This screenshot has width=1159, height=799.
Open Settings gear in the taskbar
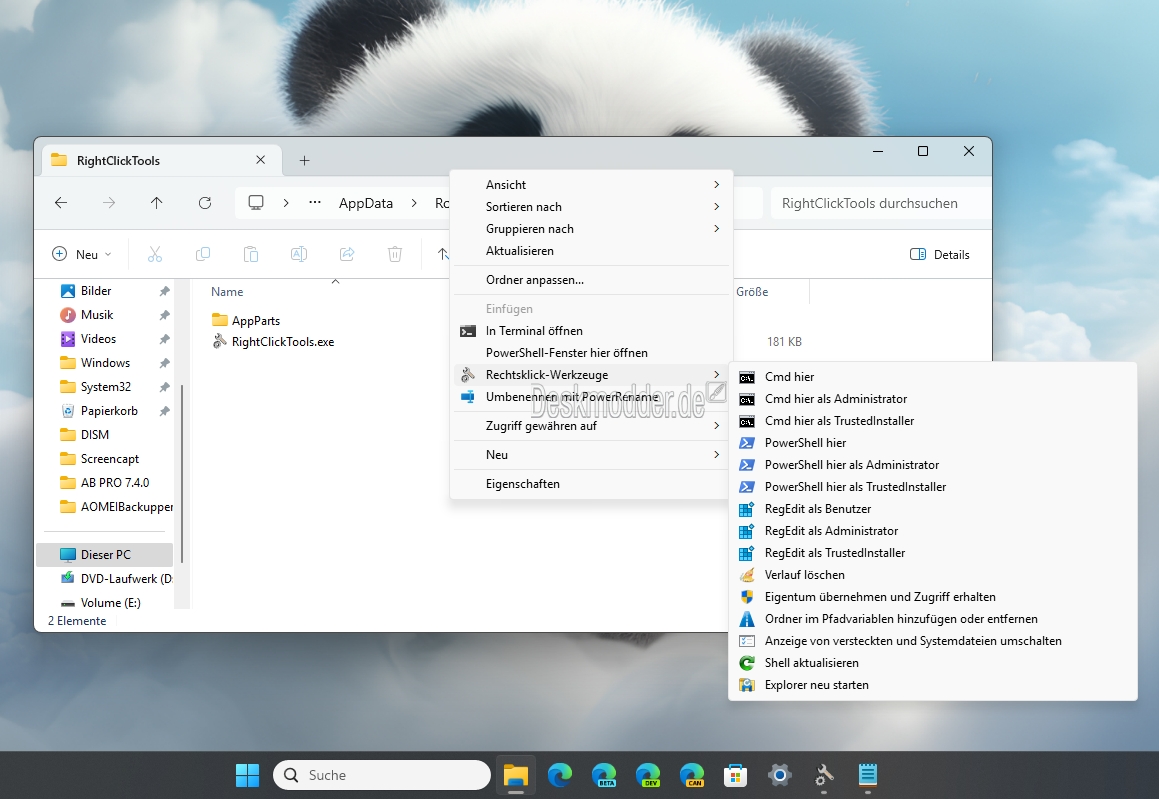pyautogui.click(x=779, y=775)
